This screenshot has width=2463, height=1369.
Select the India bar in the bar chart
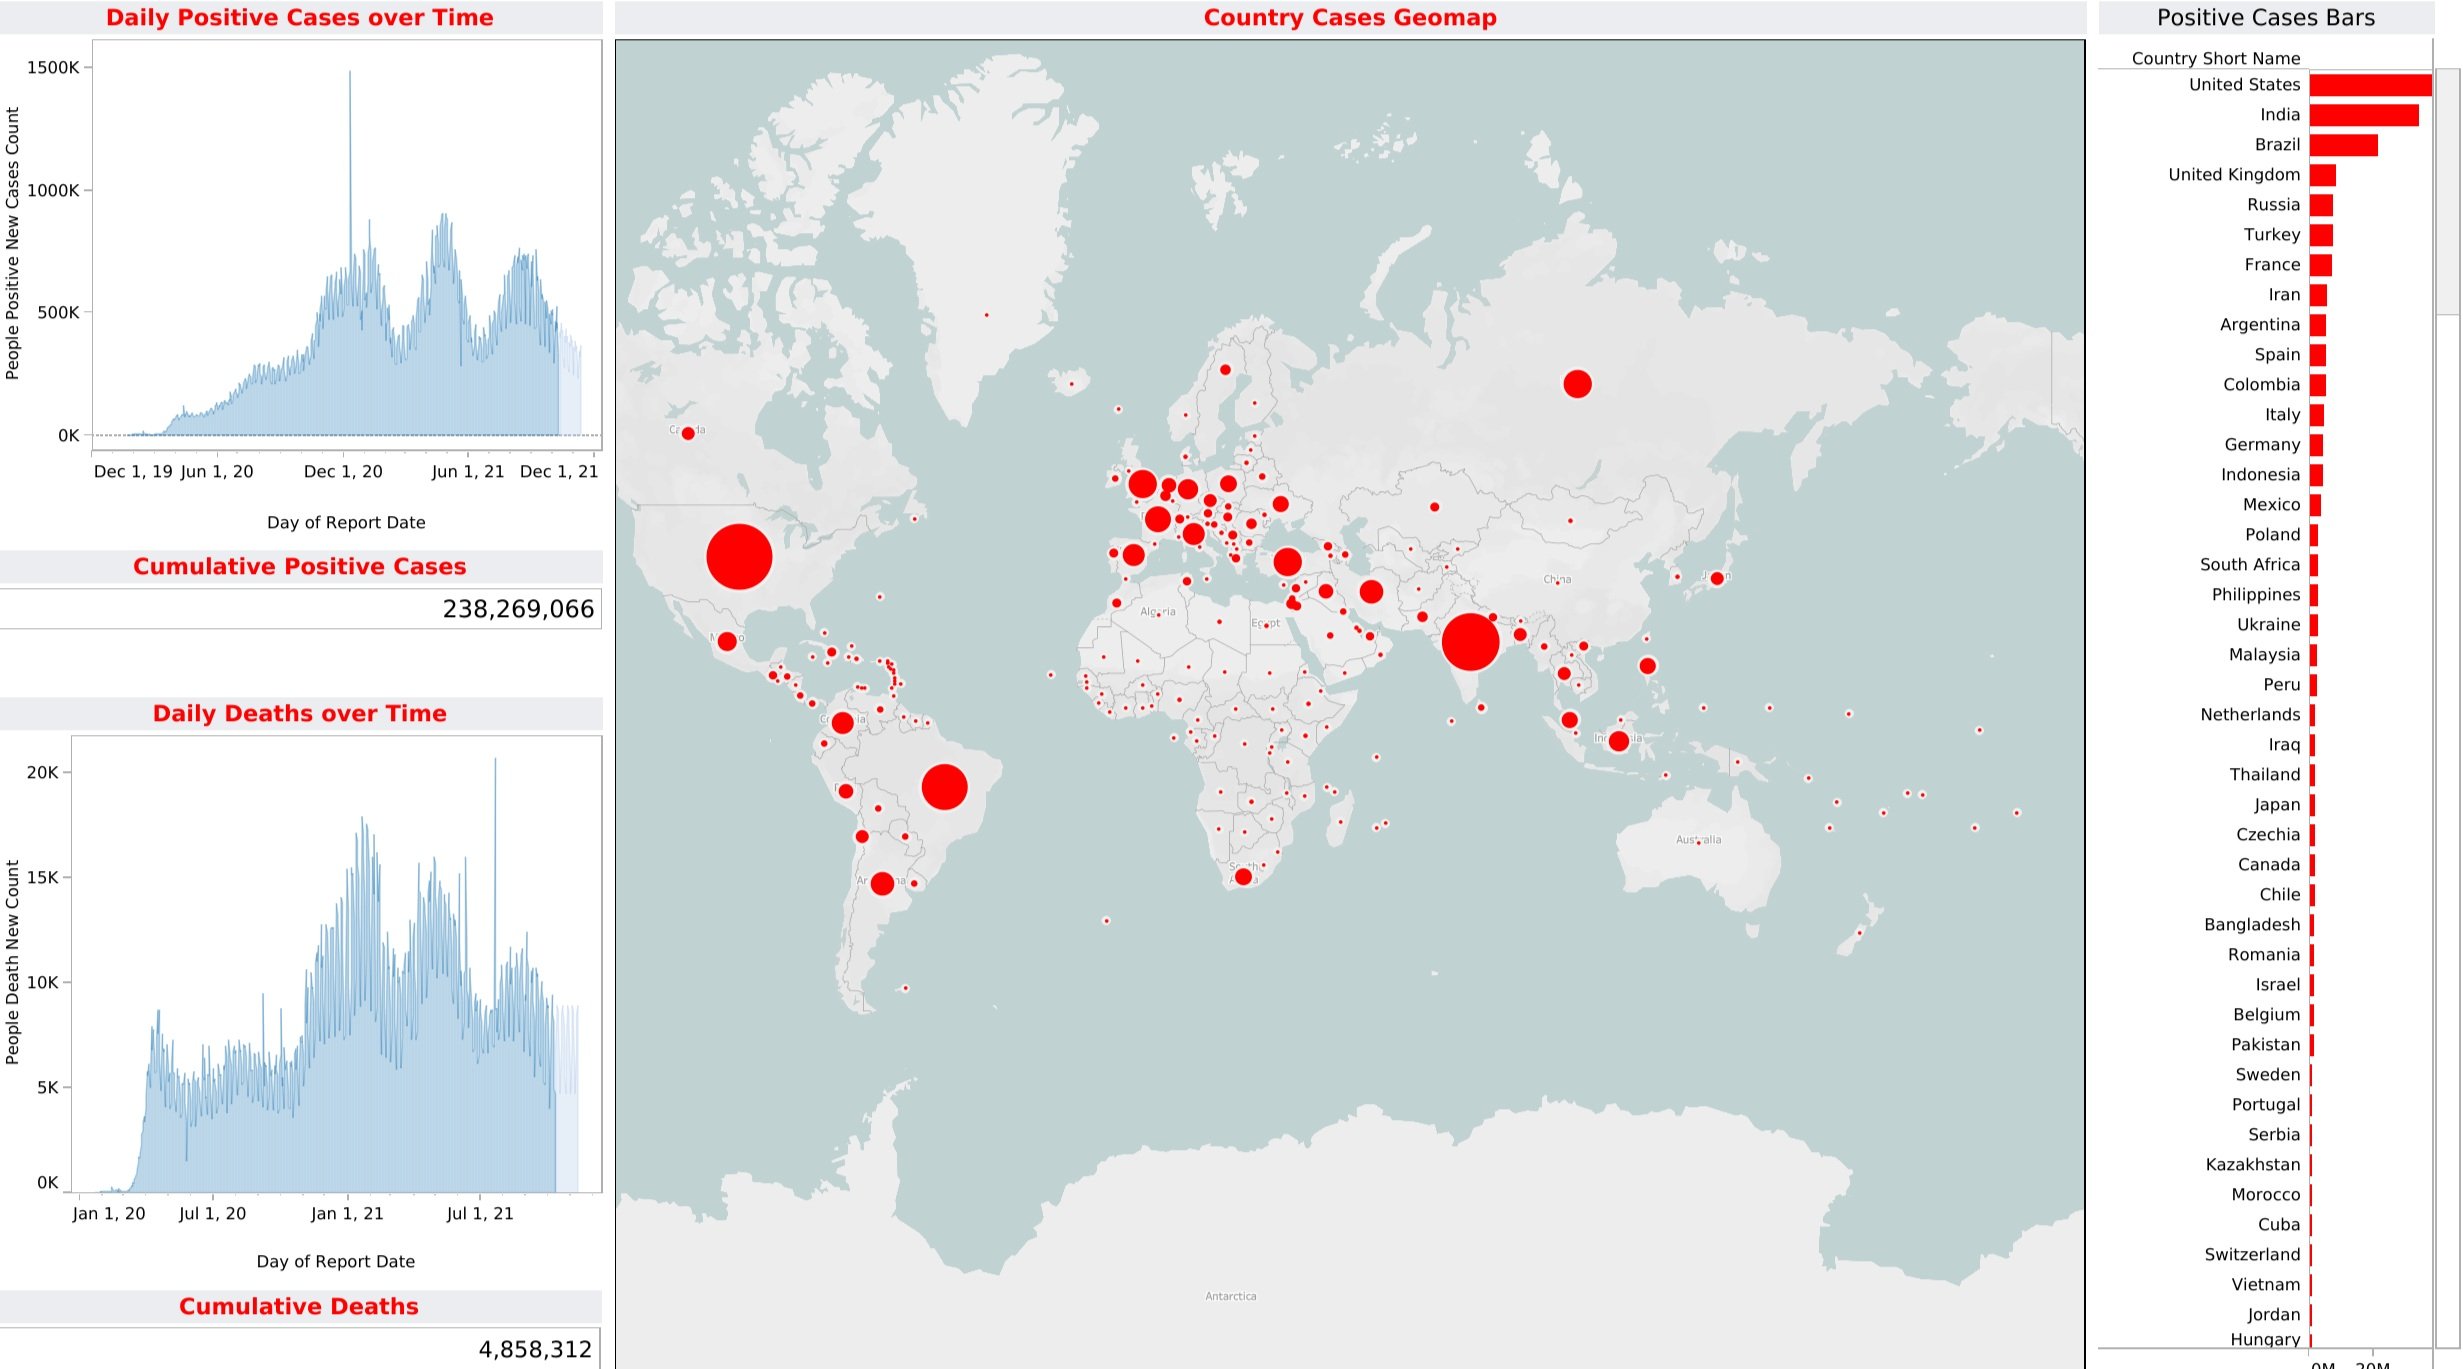[2363, 115]
